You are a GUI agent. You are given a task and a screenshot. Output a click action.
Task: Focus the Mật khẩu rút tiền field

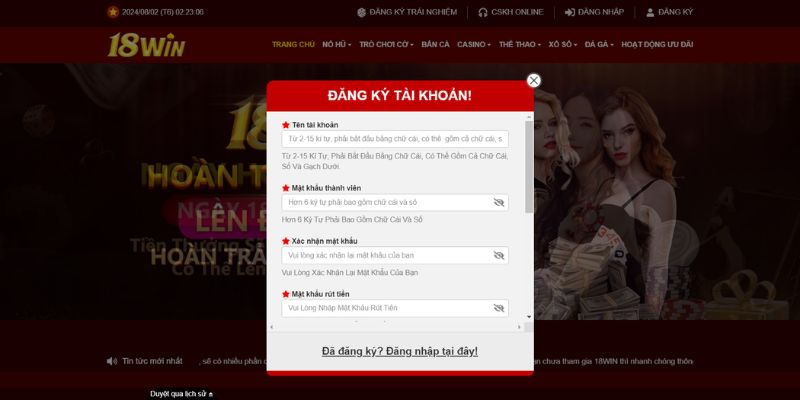tap(395, 308)
